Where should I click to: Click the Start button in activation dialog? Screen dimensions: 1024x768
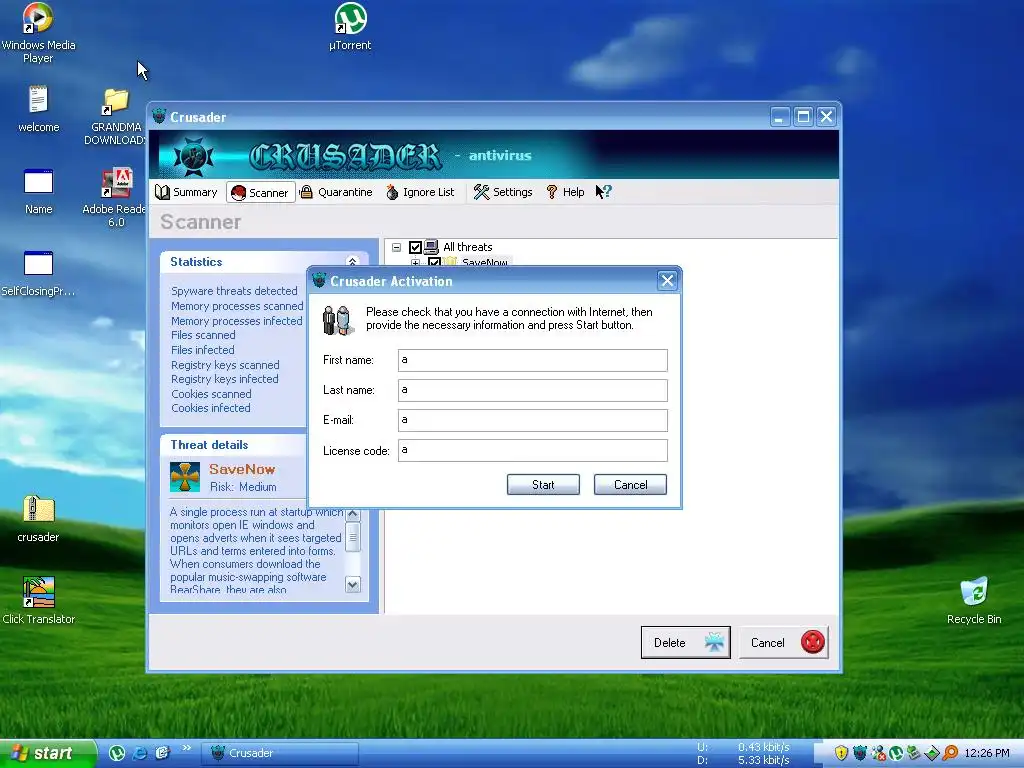543,485
